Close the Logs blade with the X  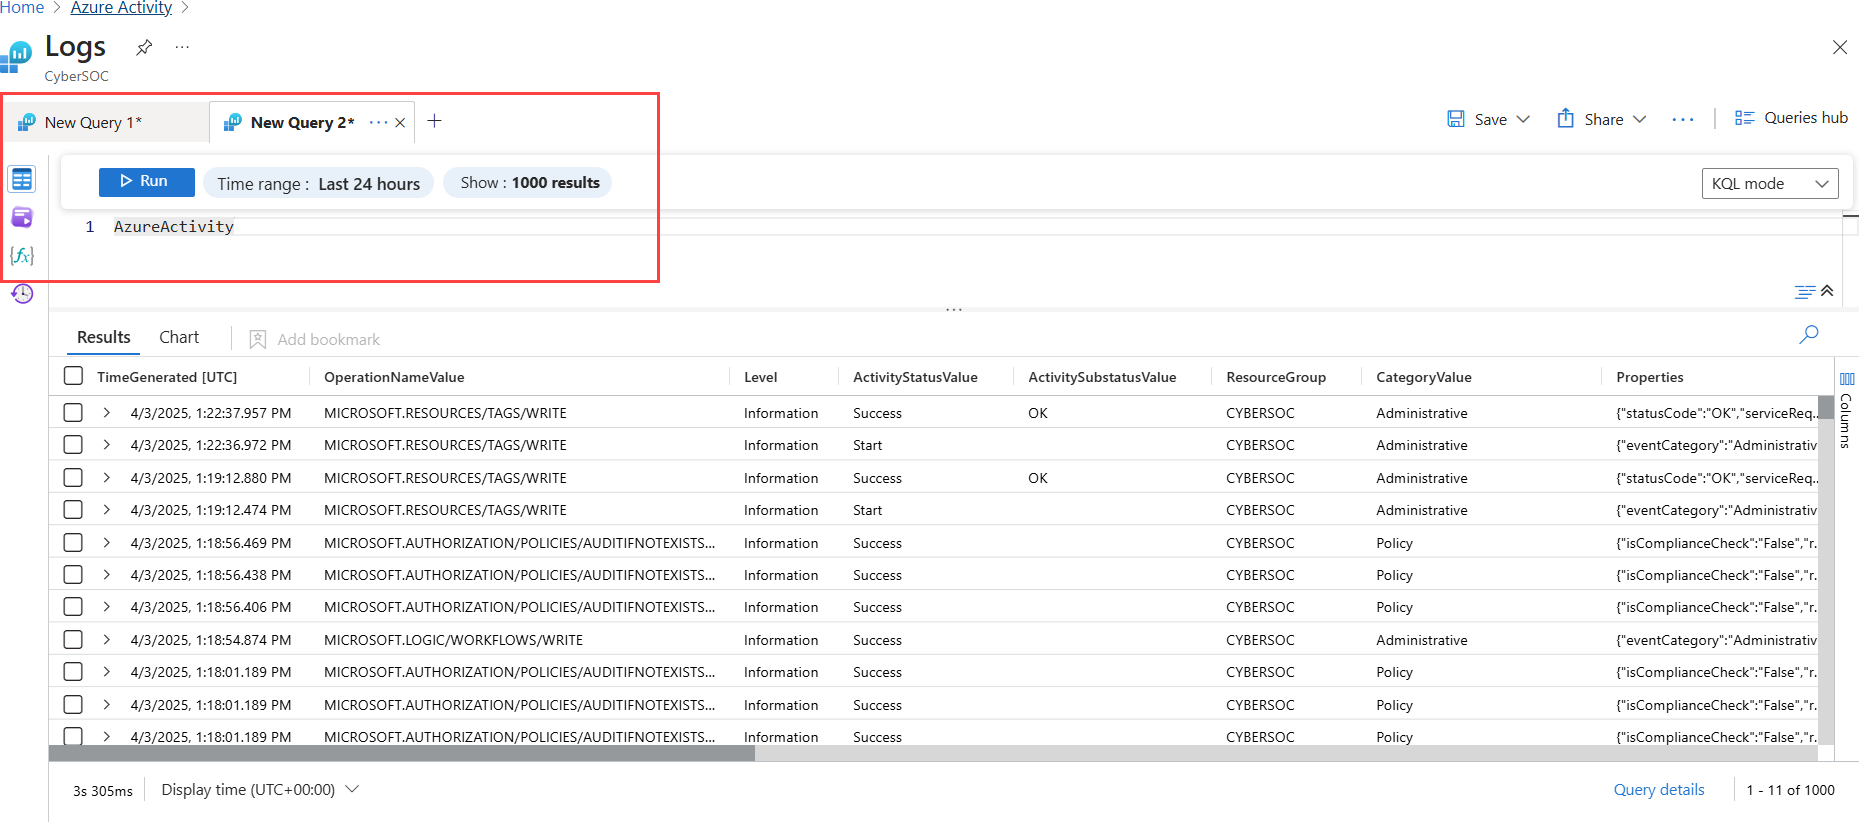[x=1839, y=47]
